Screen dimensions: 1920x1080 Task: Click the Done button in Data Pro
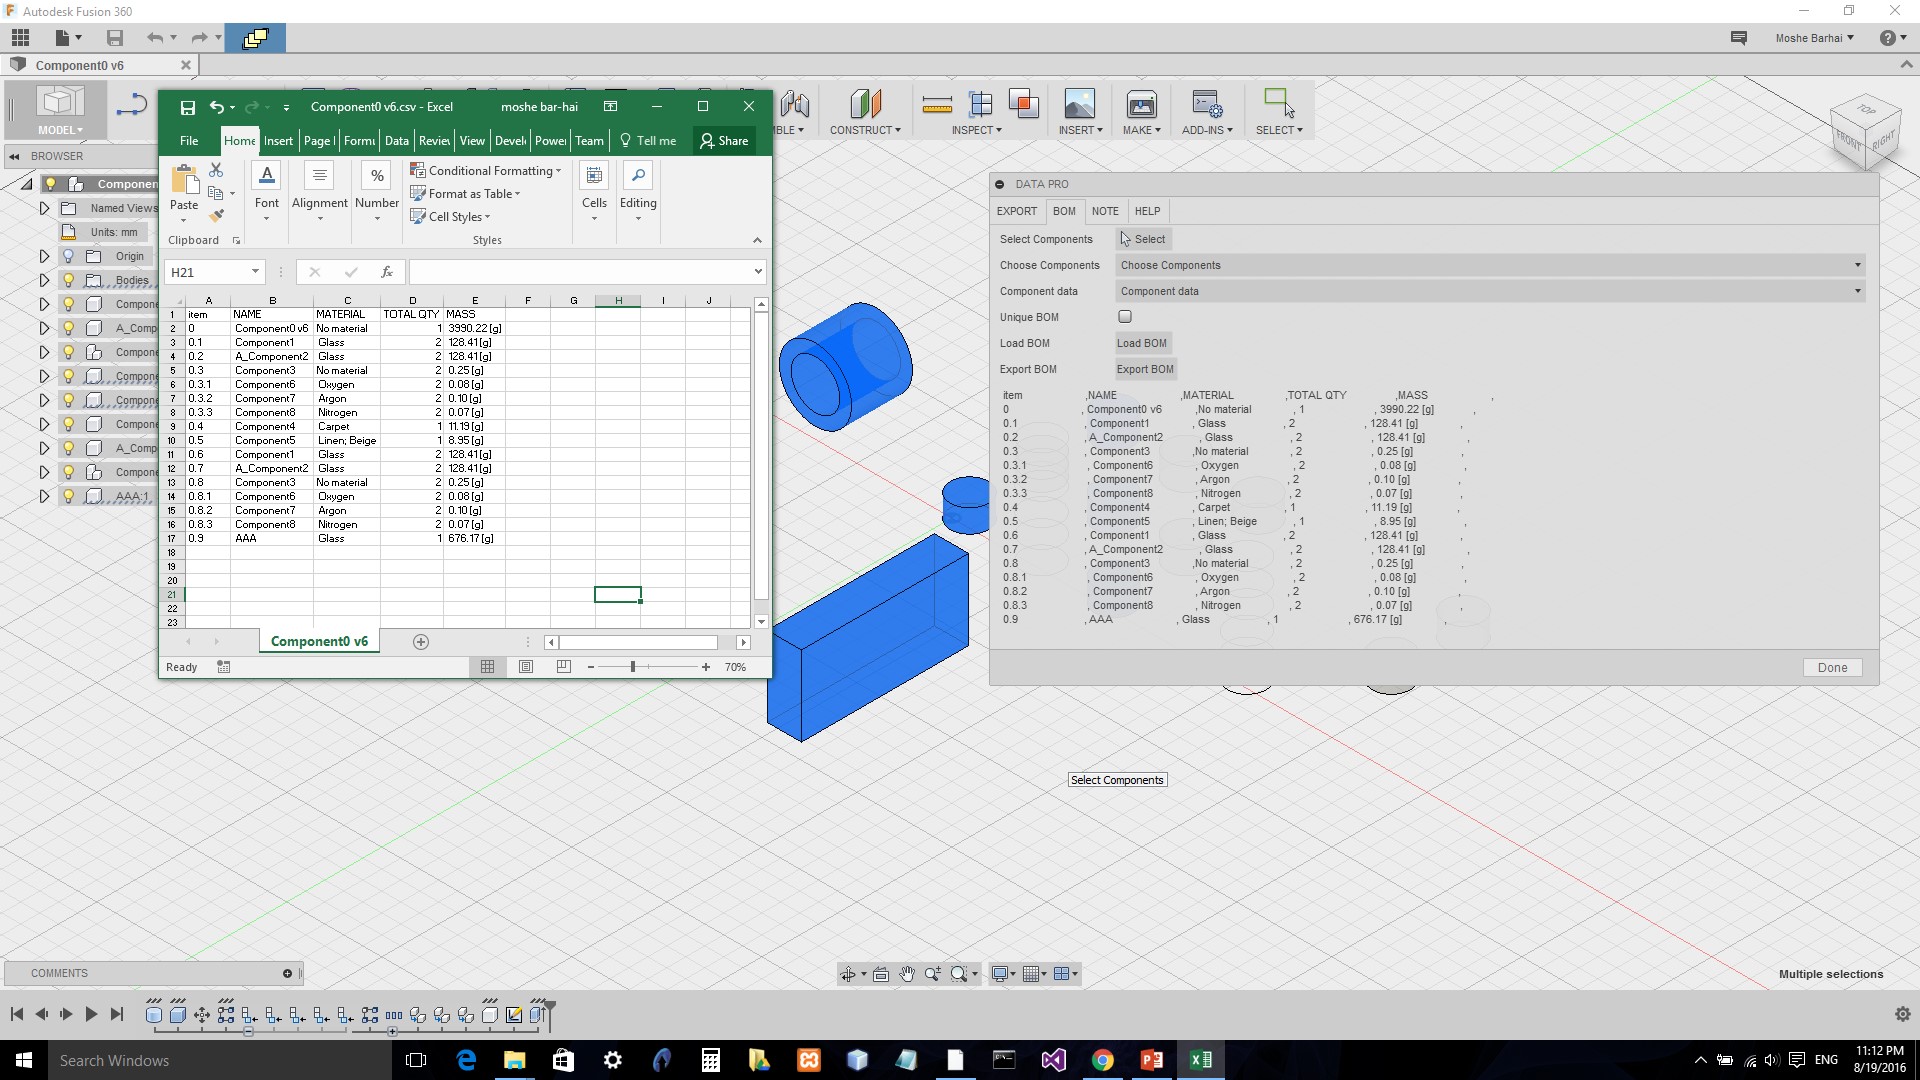coord(1832,668)
